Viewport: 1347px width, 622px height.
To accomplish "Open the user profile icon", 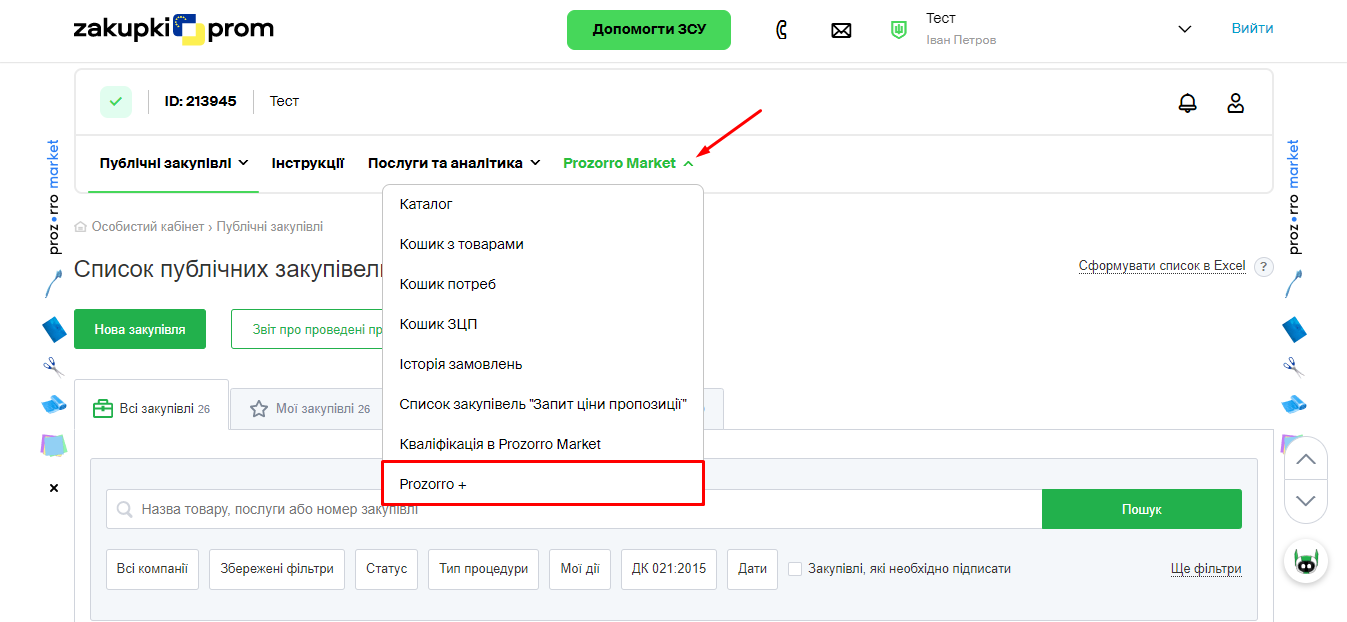I will (x=1236, y=102).
